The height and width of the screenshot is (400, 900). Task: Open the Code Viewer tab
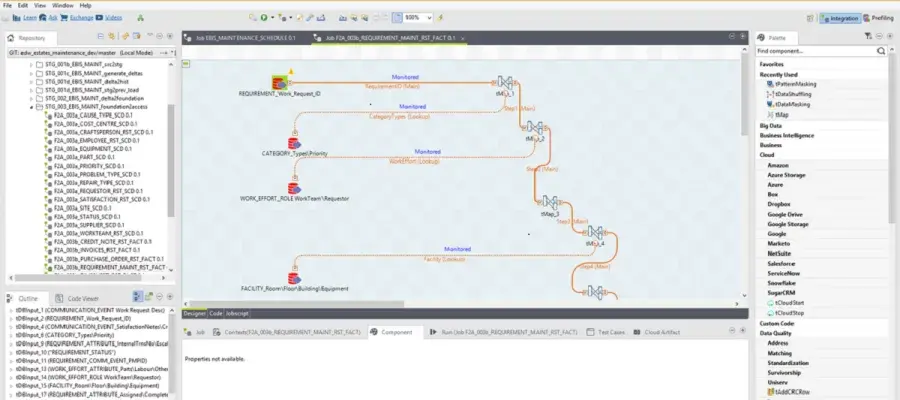tap(81, 298)
